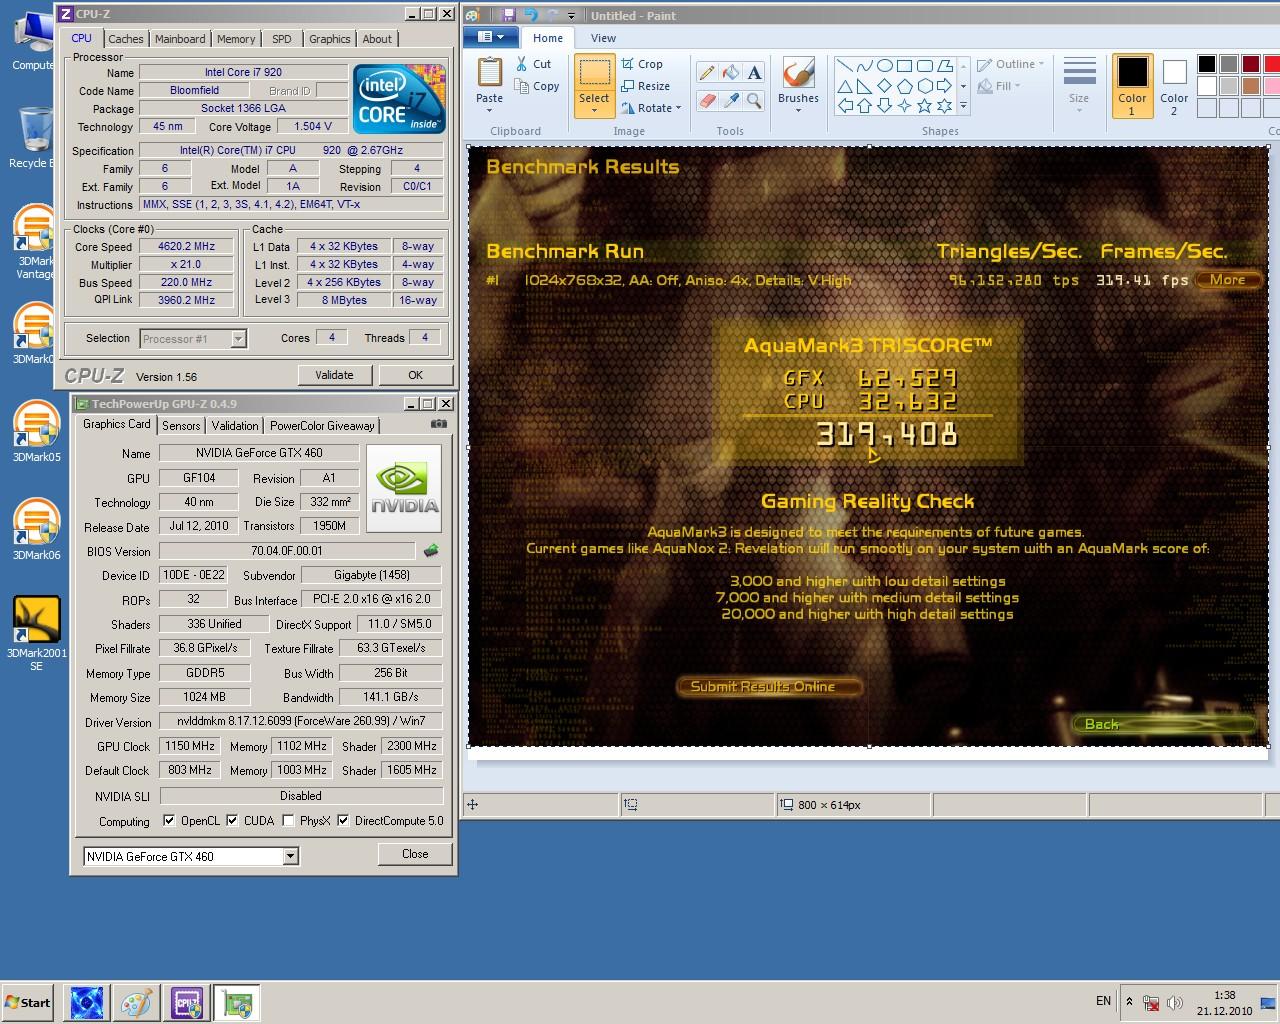
Task: Click the CPU-Z taskbar button
Action: click(x=187, y=1002)
